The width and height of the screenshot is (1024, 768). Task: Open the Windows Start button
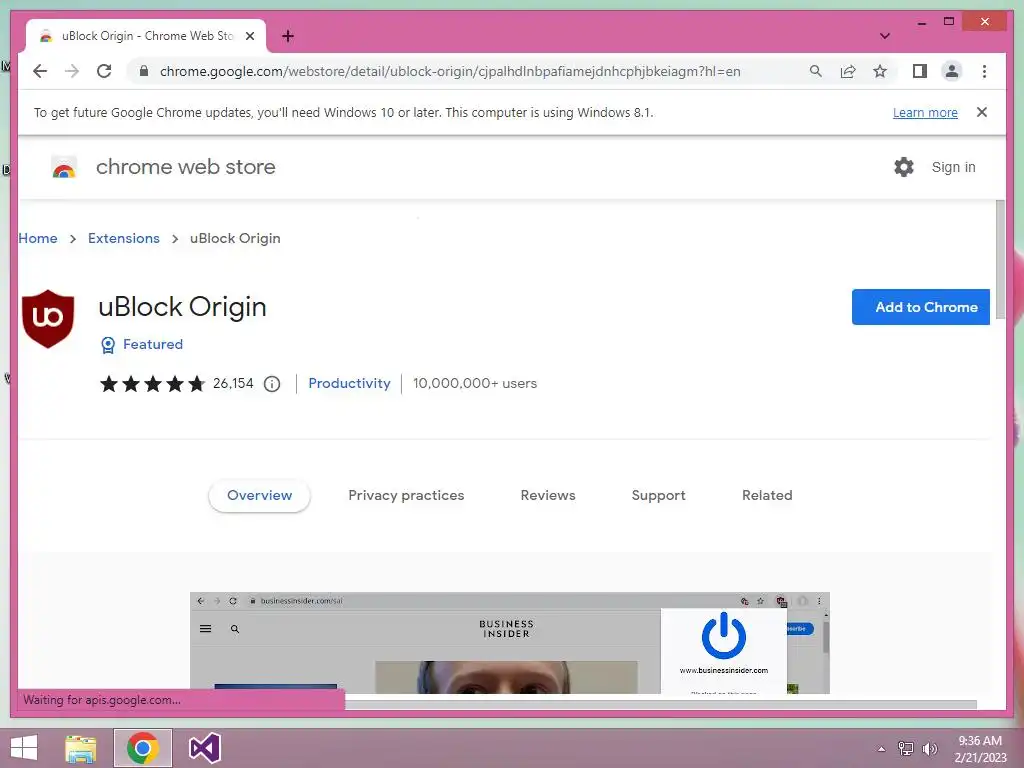click(24, 748)
